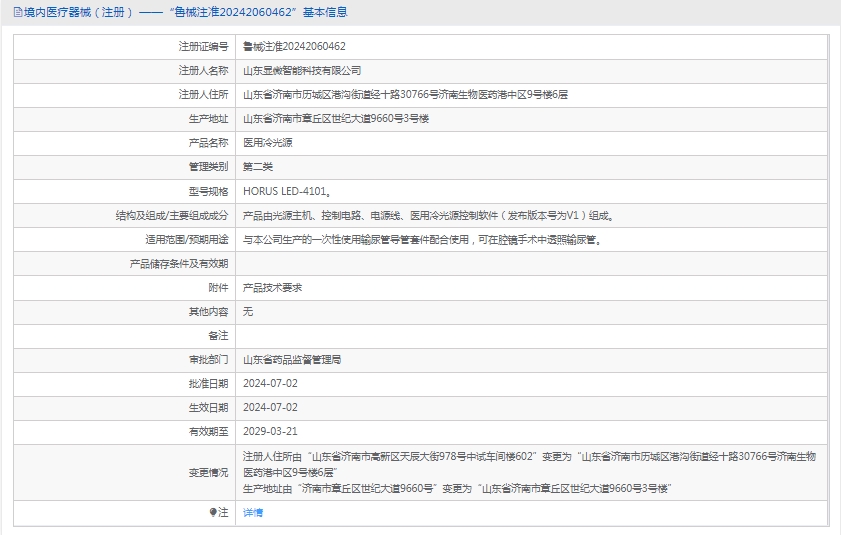Click attachment entry 产品技术要求

[272, 287]
